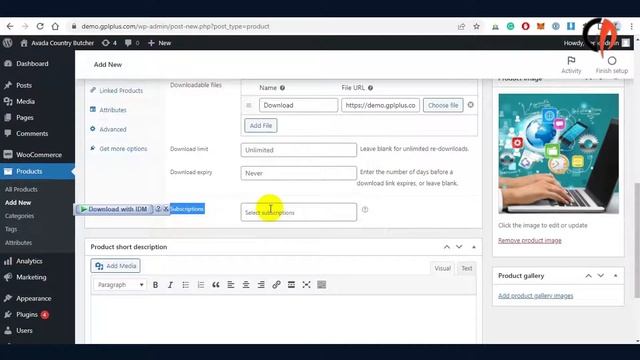Click the Choose file button
640x360 pixels.
(x=443, y=105)
